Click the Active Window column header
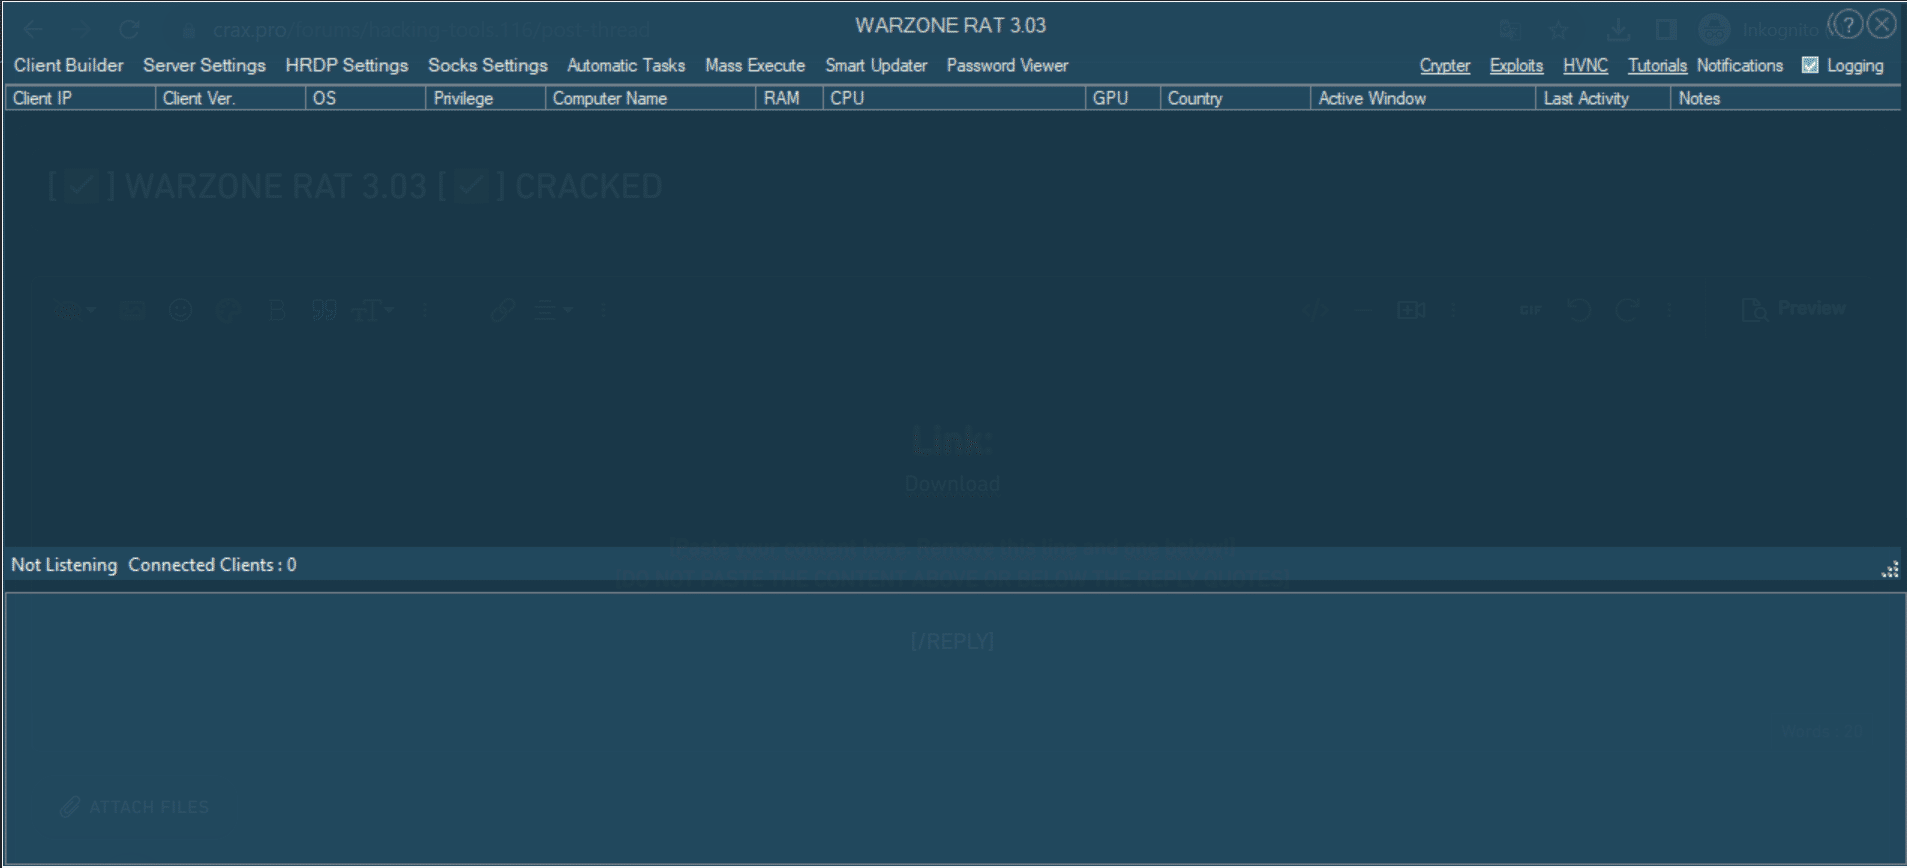 1423,98
